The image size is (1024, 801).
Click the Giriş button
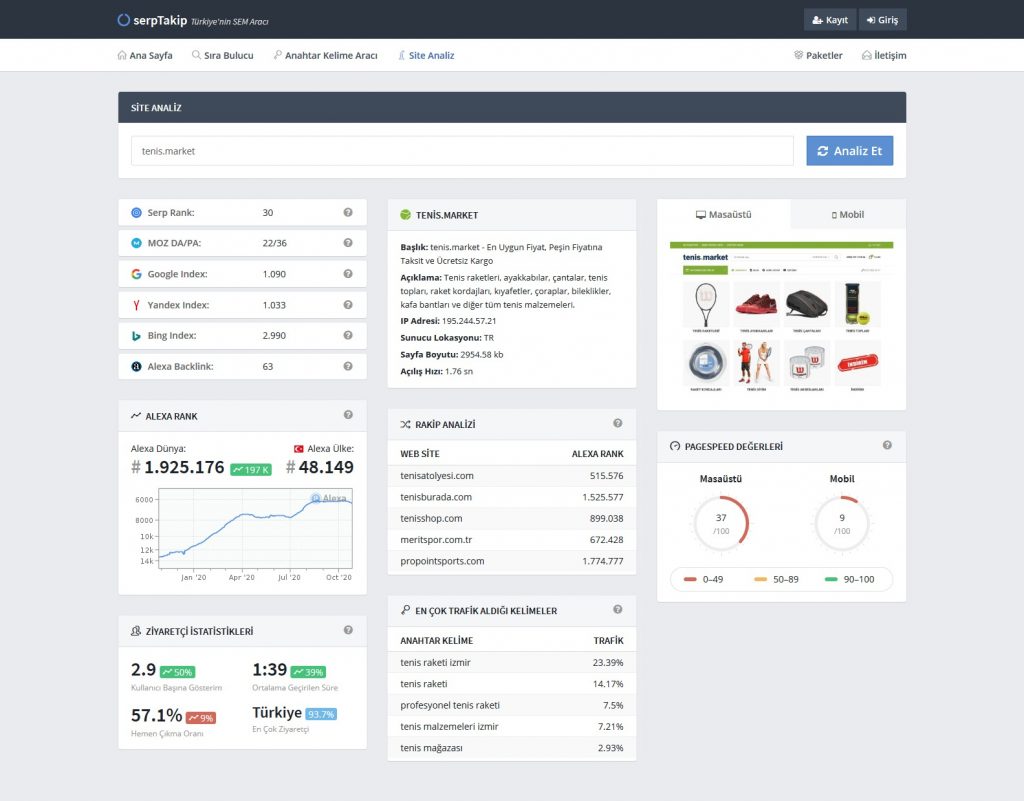click(x=882, y=20)
